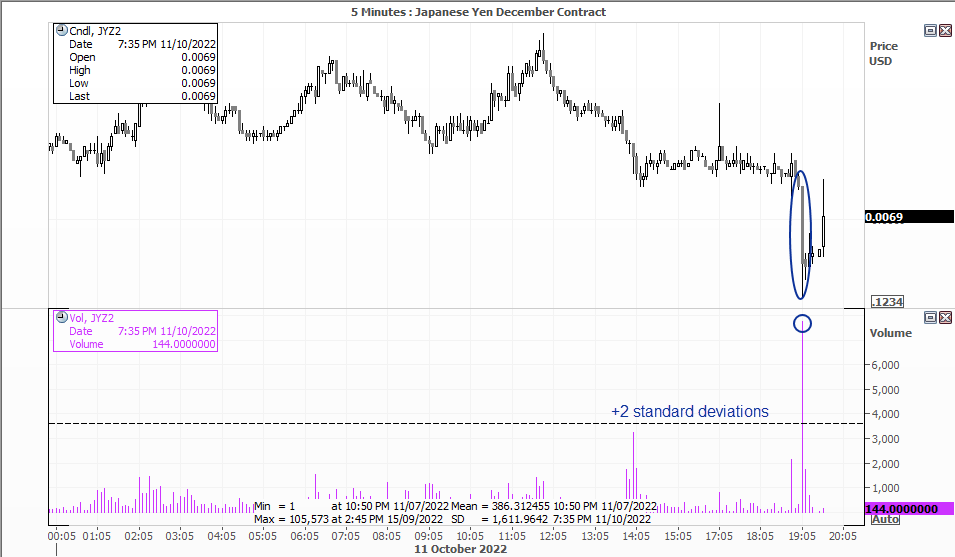The width and height of the screenshot is (955, 557).
Task: Click the 03:05 time axis label
Action: pos(180,536)
